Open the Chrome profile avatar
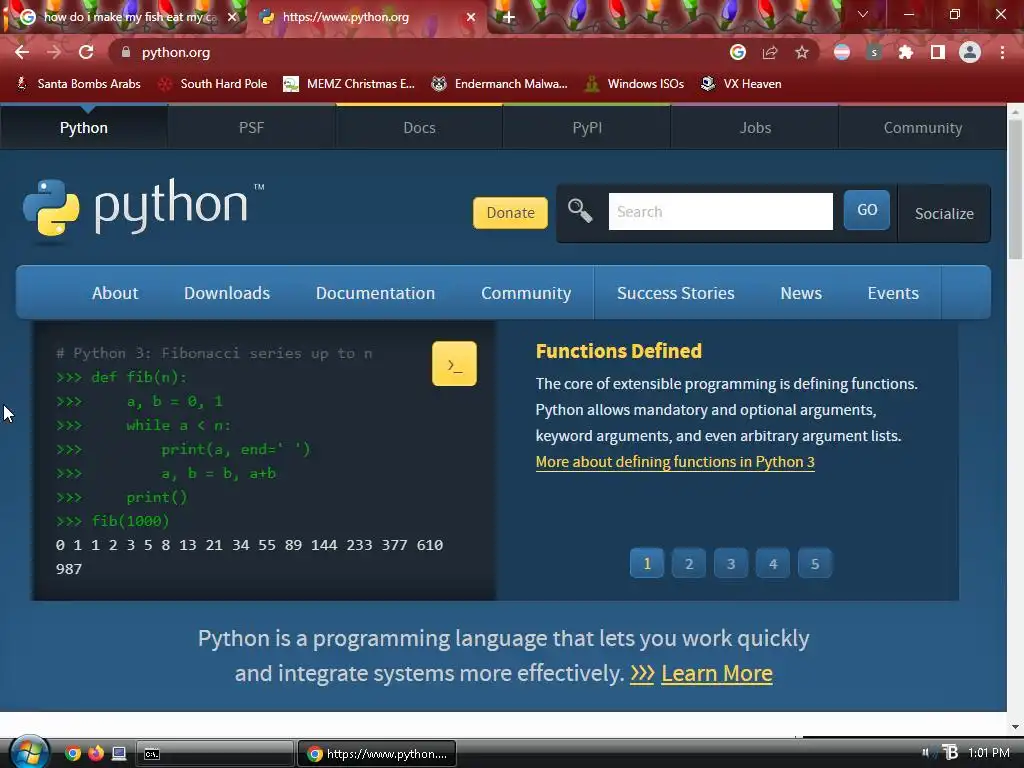This screenshot has width=1024, height=768. tap(970, 52)
